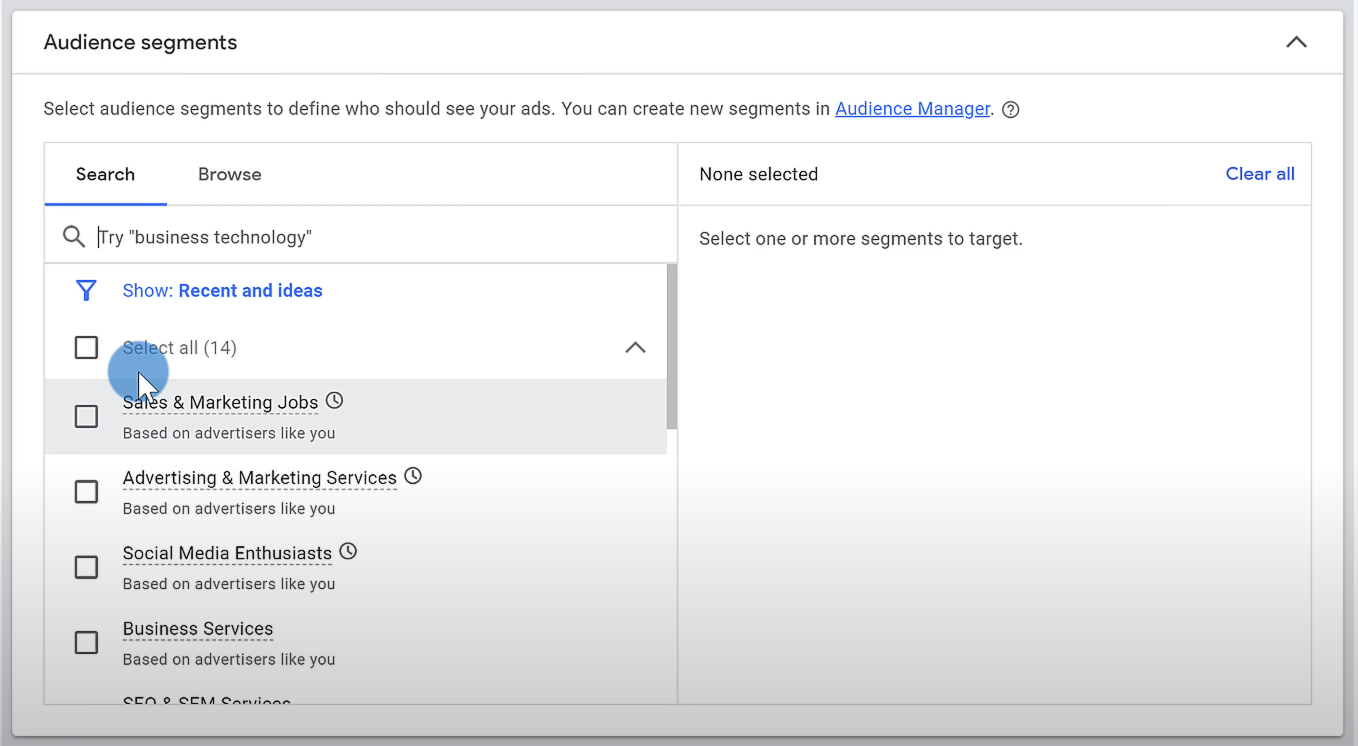Select the Search tab
This screenshot has height=746, width=1358.
tap(105, 173)
